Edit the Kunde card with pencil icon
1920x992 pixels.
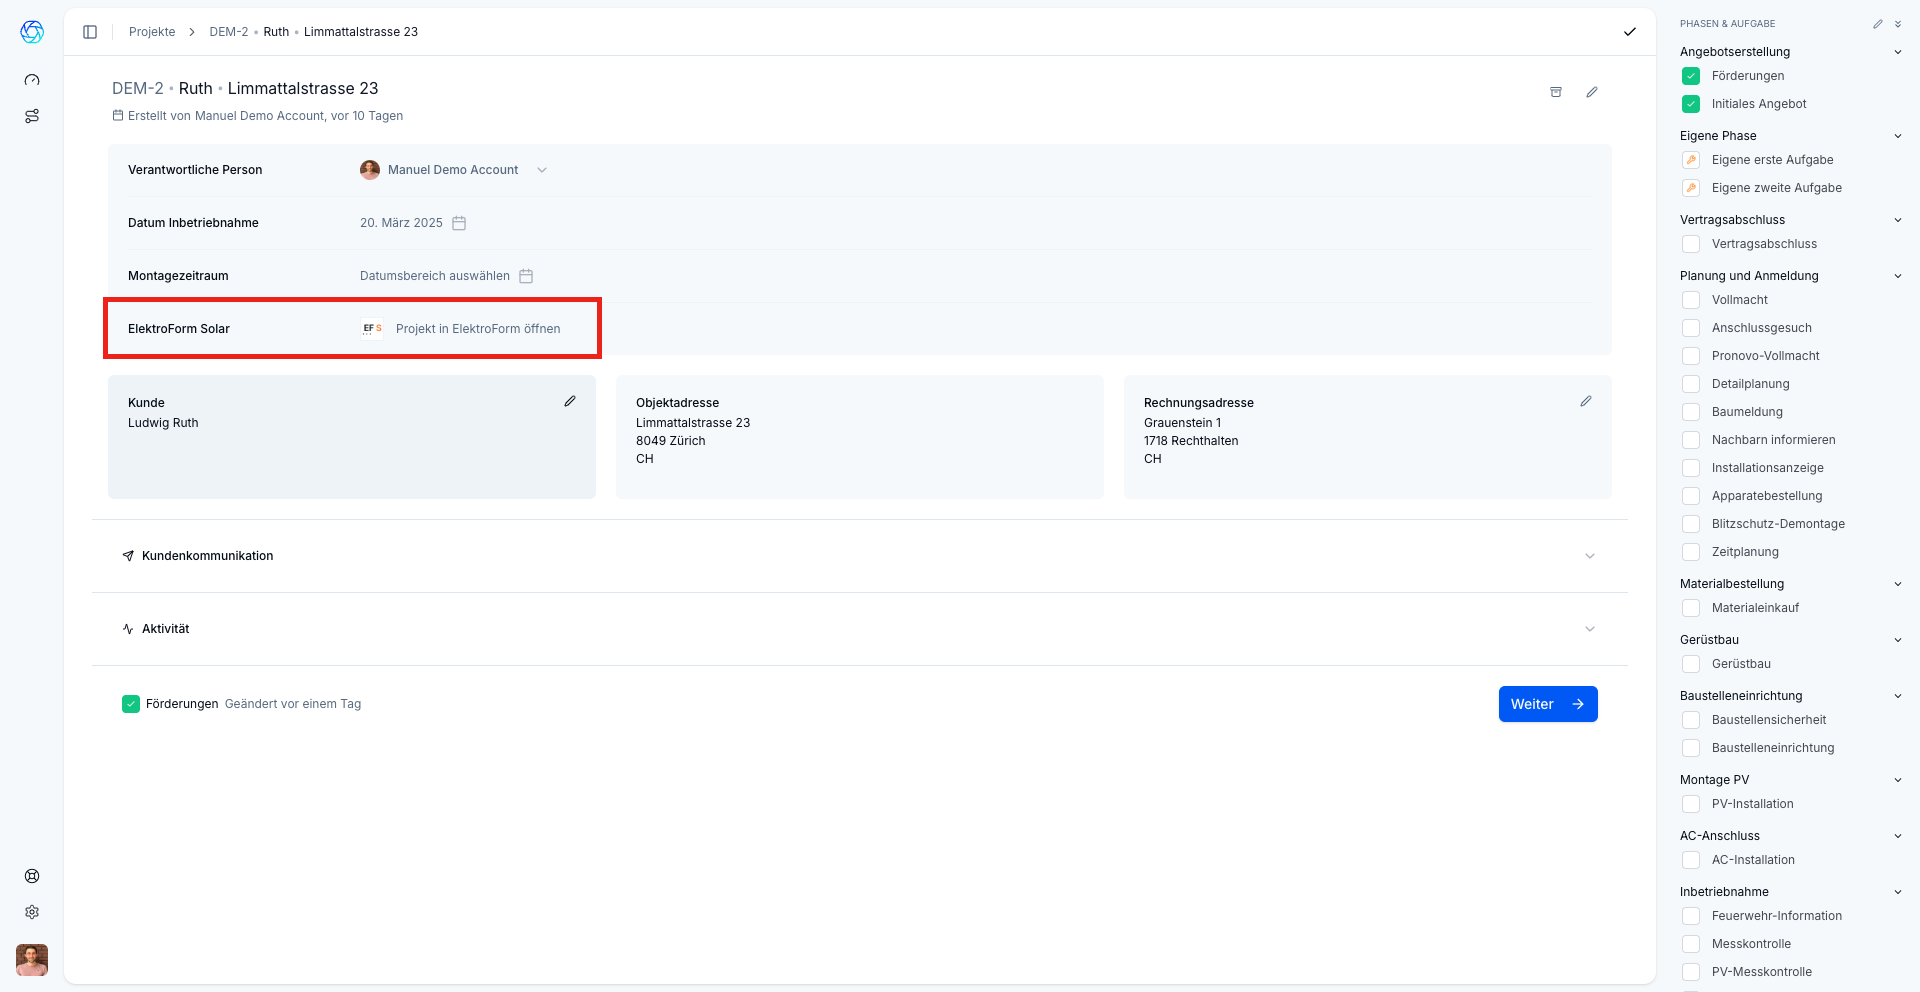570,401
